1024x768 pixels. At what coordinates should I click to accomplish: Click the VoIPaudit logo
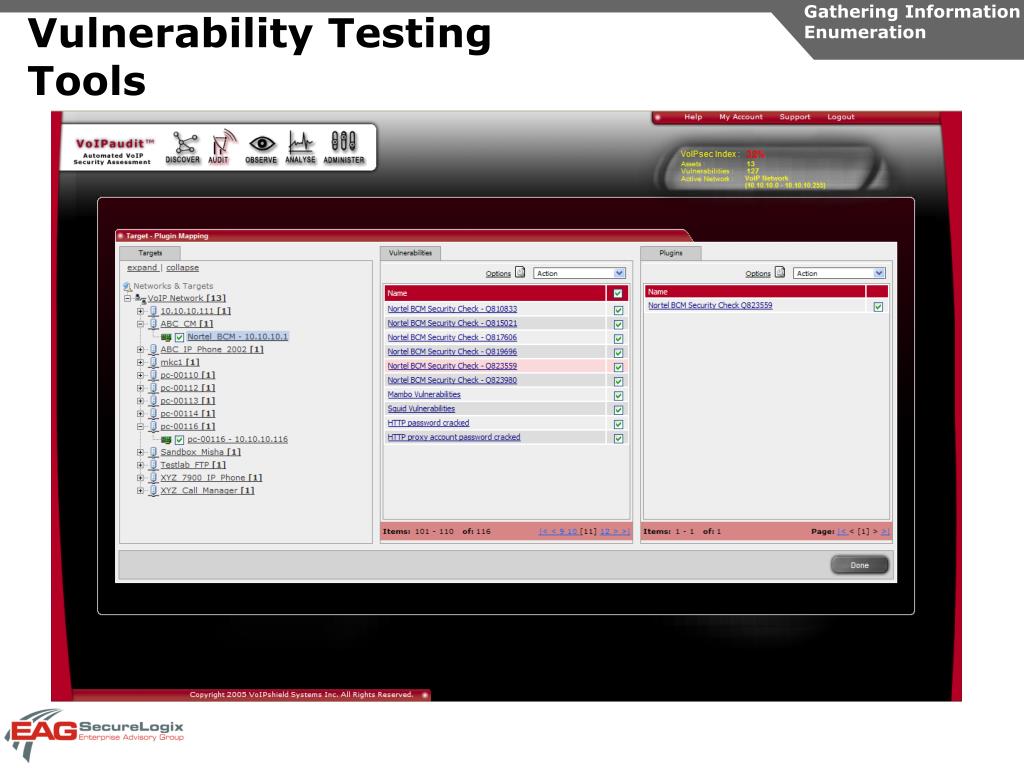click(x=112, y=150)
